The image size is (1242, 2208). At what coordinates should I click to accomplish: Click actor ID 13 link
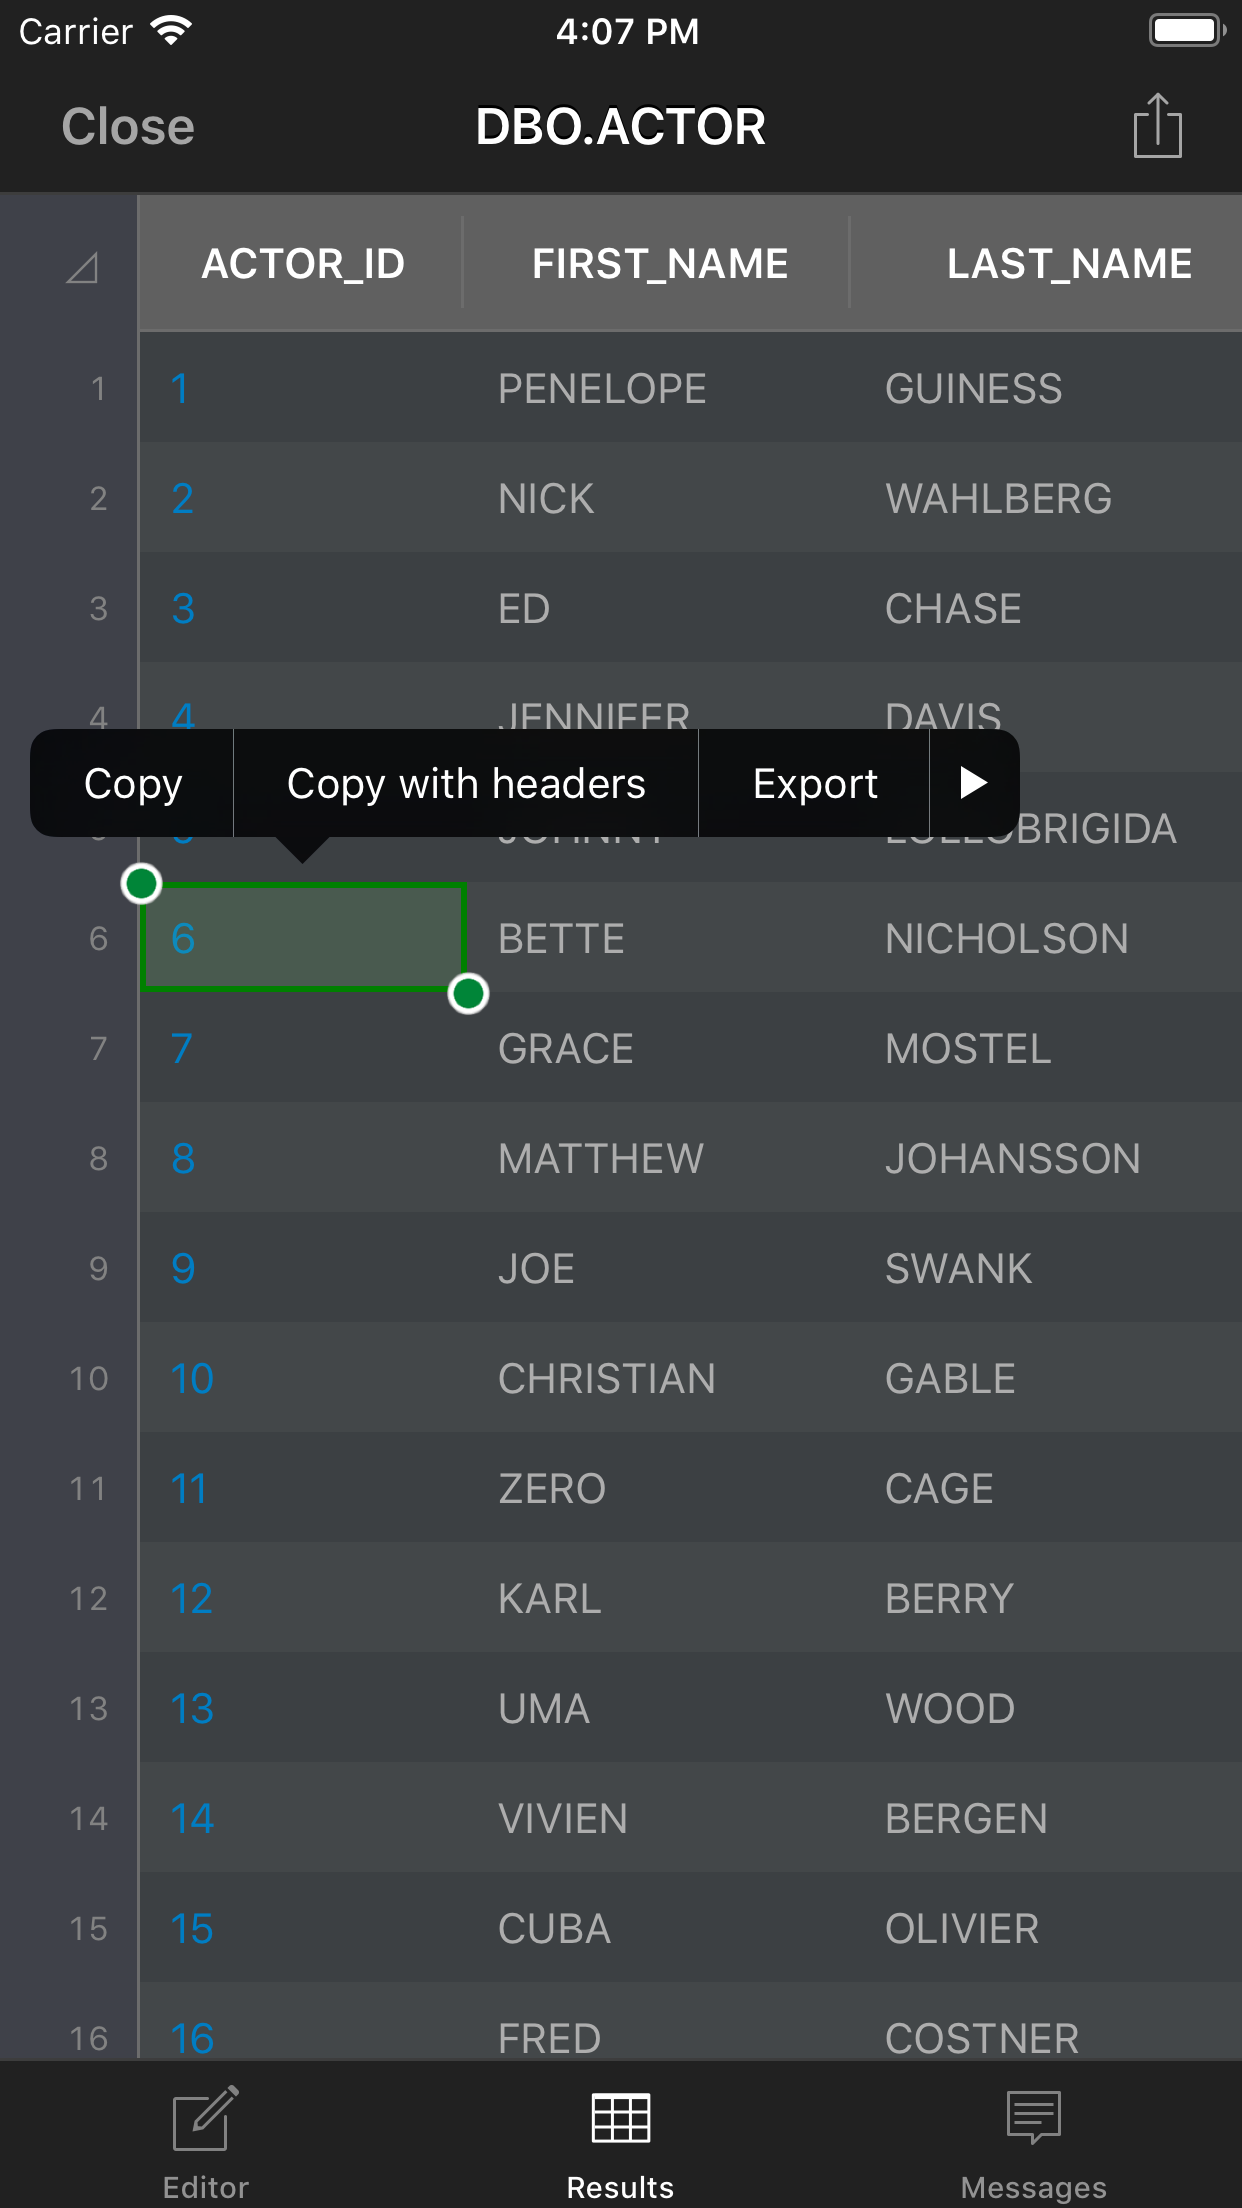(192, 1709)
